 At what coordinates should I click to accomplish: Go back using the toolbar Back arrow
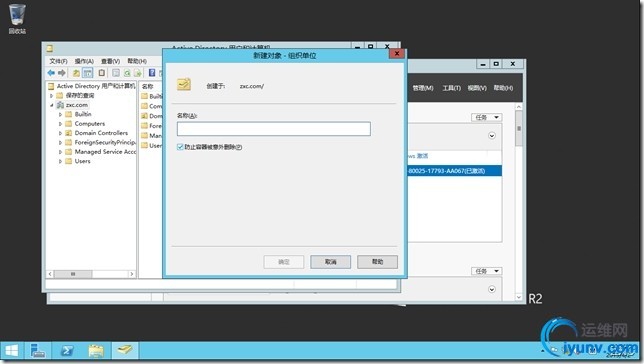tap(51, 73)
